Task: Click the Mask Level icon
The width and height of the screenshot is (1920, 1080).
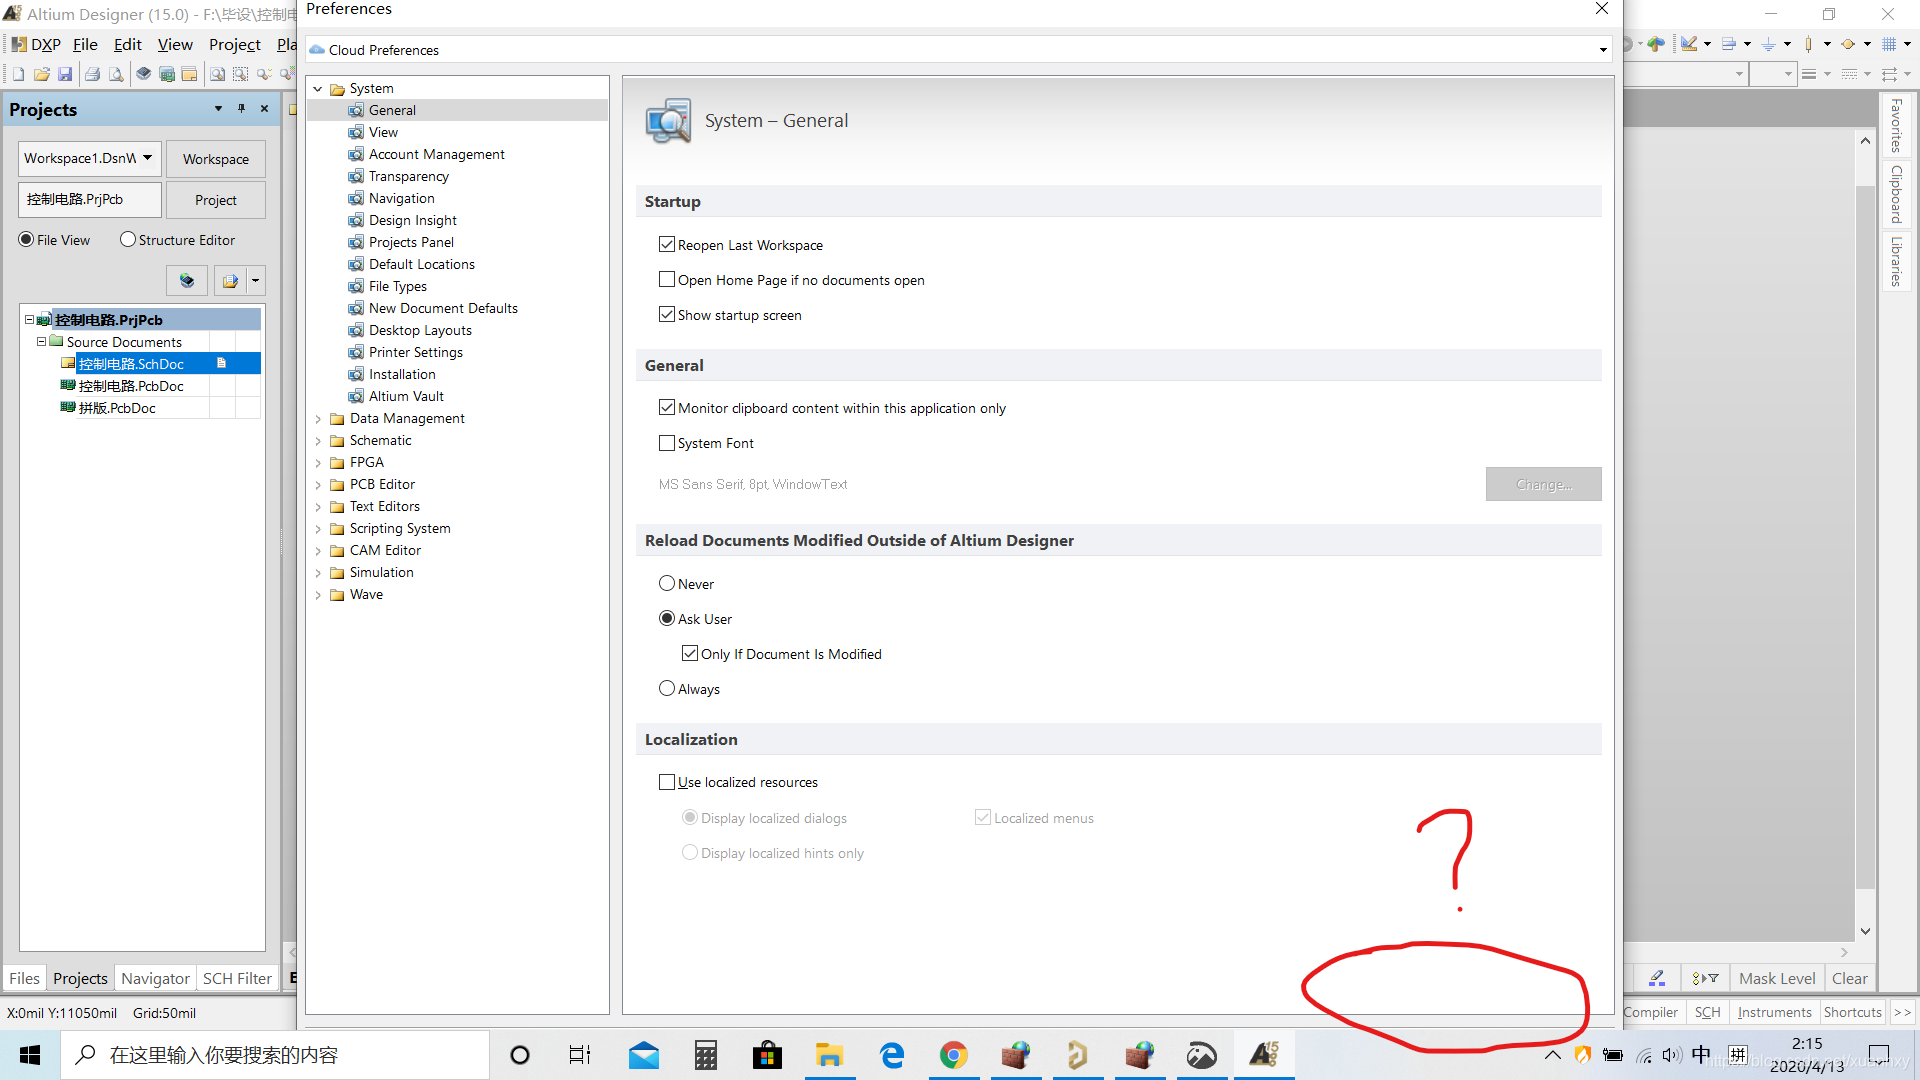Action: click(x=1780, y=977)
